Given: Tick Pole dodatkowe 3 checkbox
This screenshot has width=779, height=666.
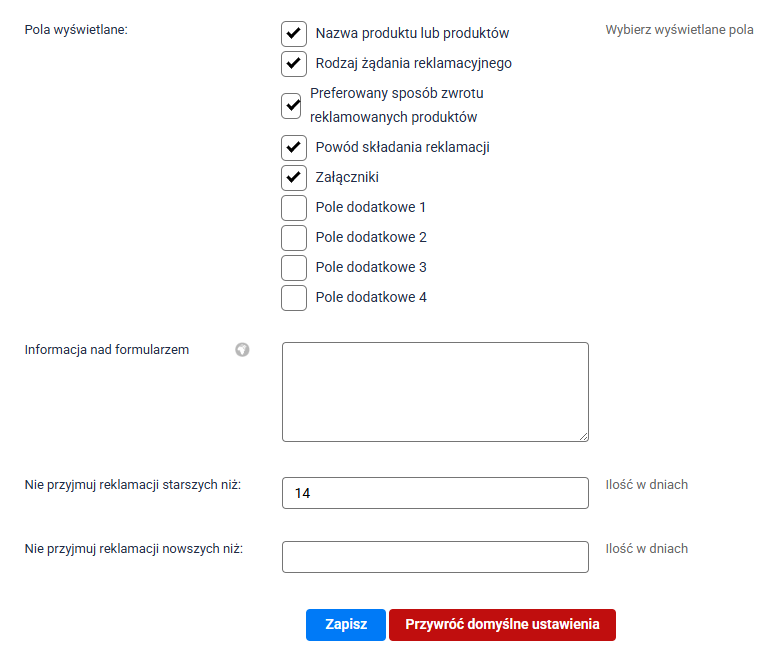Looking at the screenshot, I should click(294, 267).
